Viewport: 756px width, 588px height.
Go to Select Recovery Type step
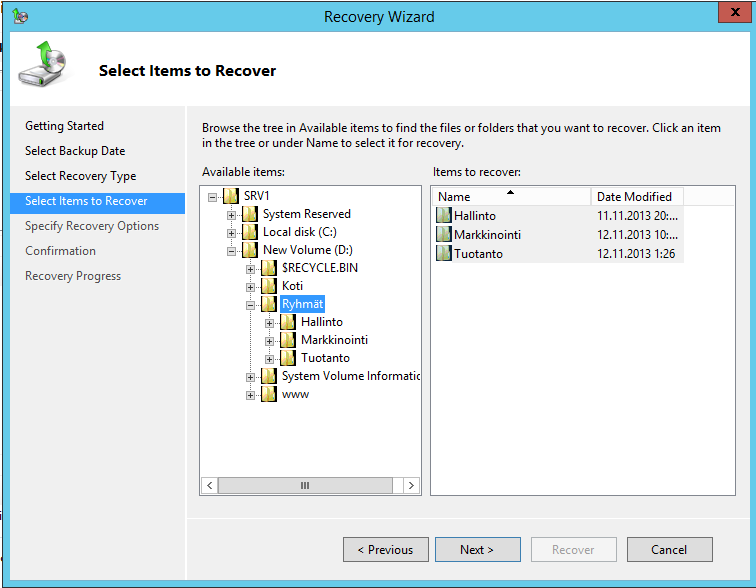(x=81, y=176)
